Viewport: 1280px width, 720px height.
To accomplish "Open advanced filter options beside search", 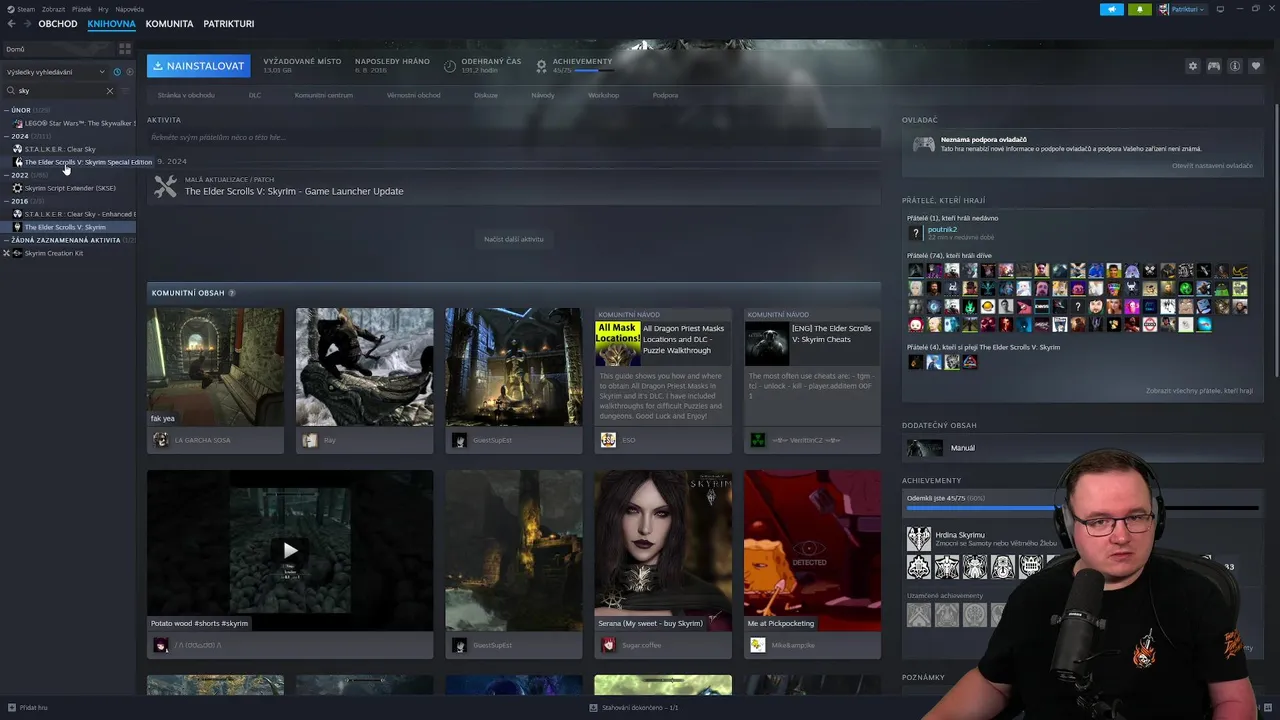I will coord(127,91).
